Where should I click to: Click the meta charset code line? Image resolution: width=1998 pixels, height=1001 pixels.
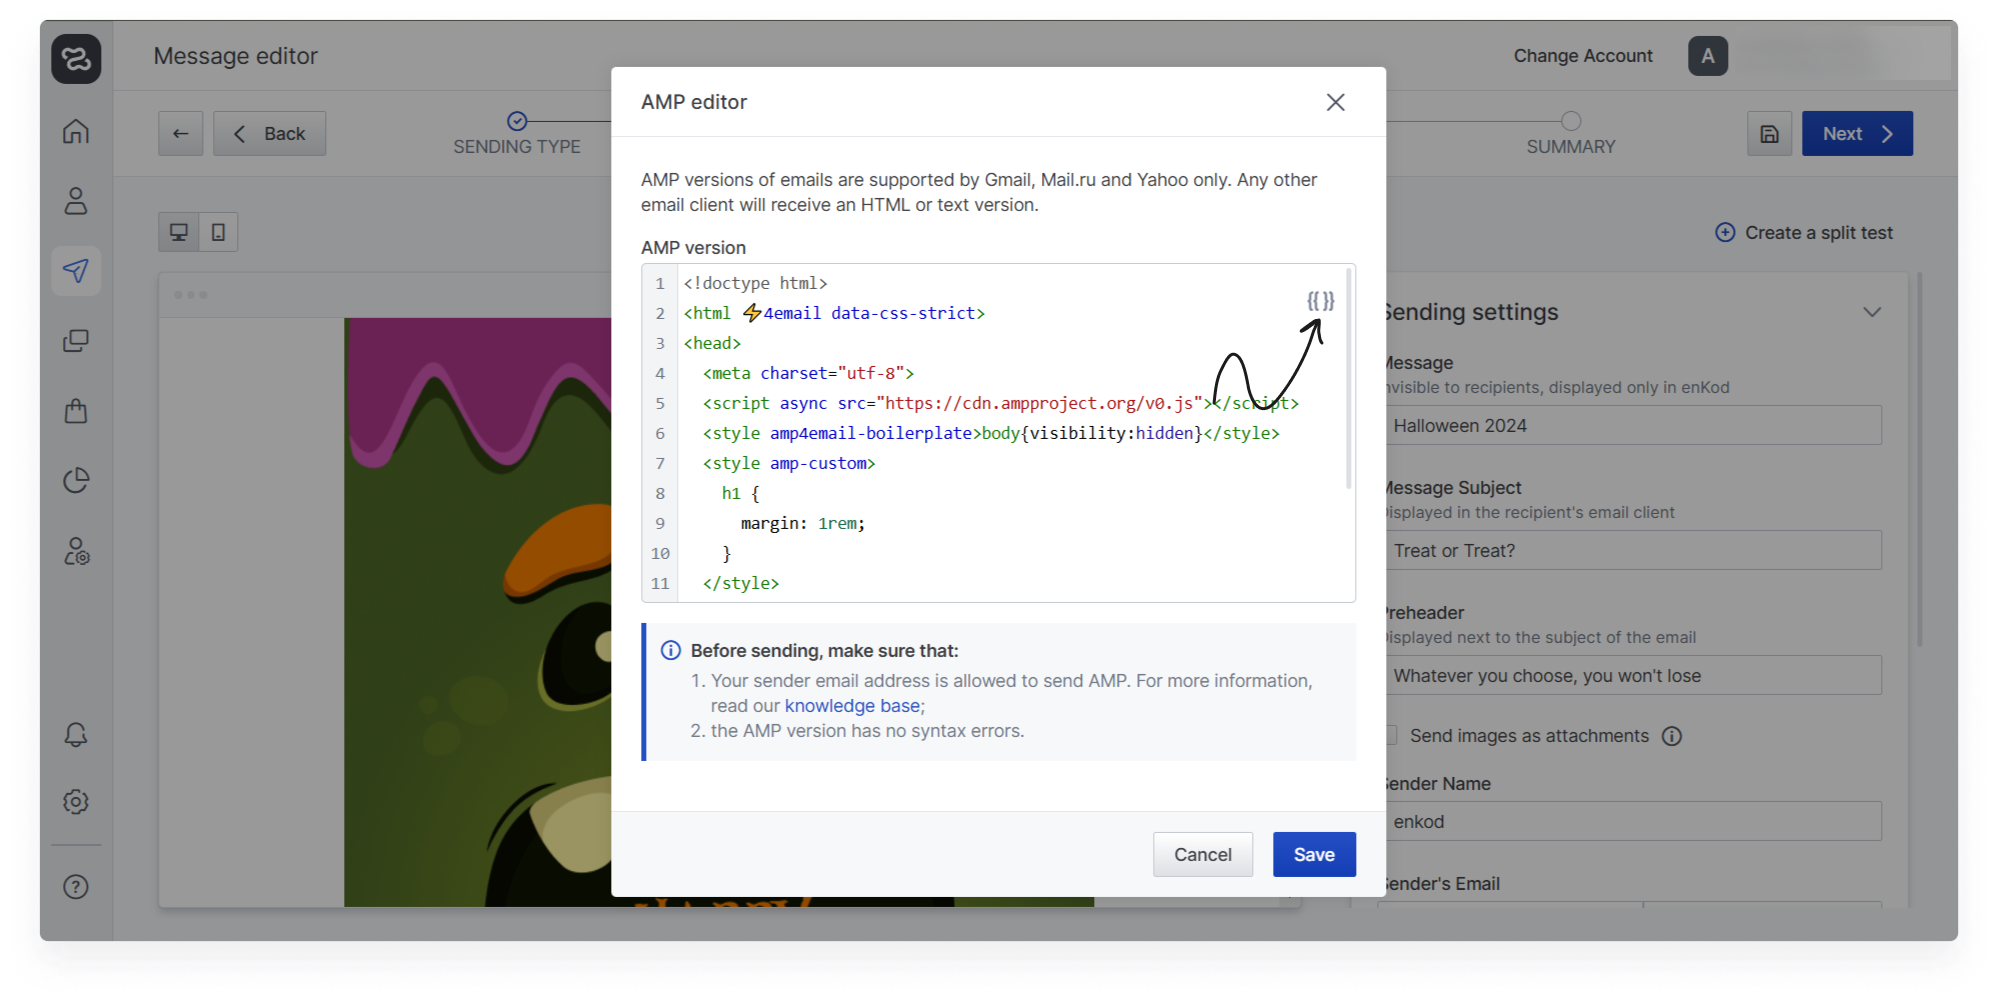(808, 373)
